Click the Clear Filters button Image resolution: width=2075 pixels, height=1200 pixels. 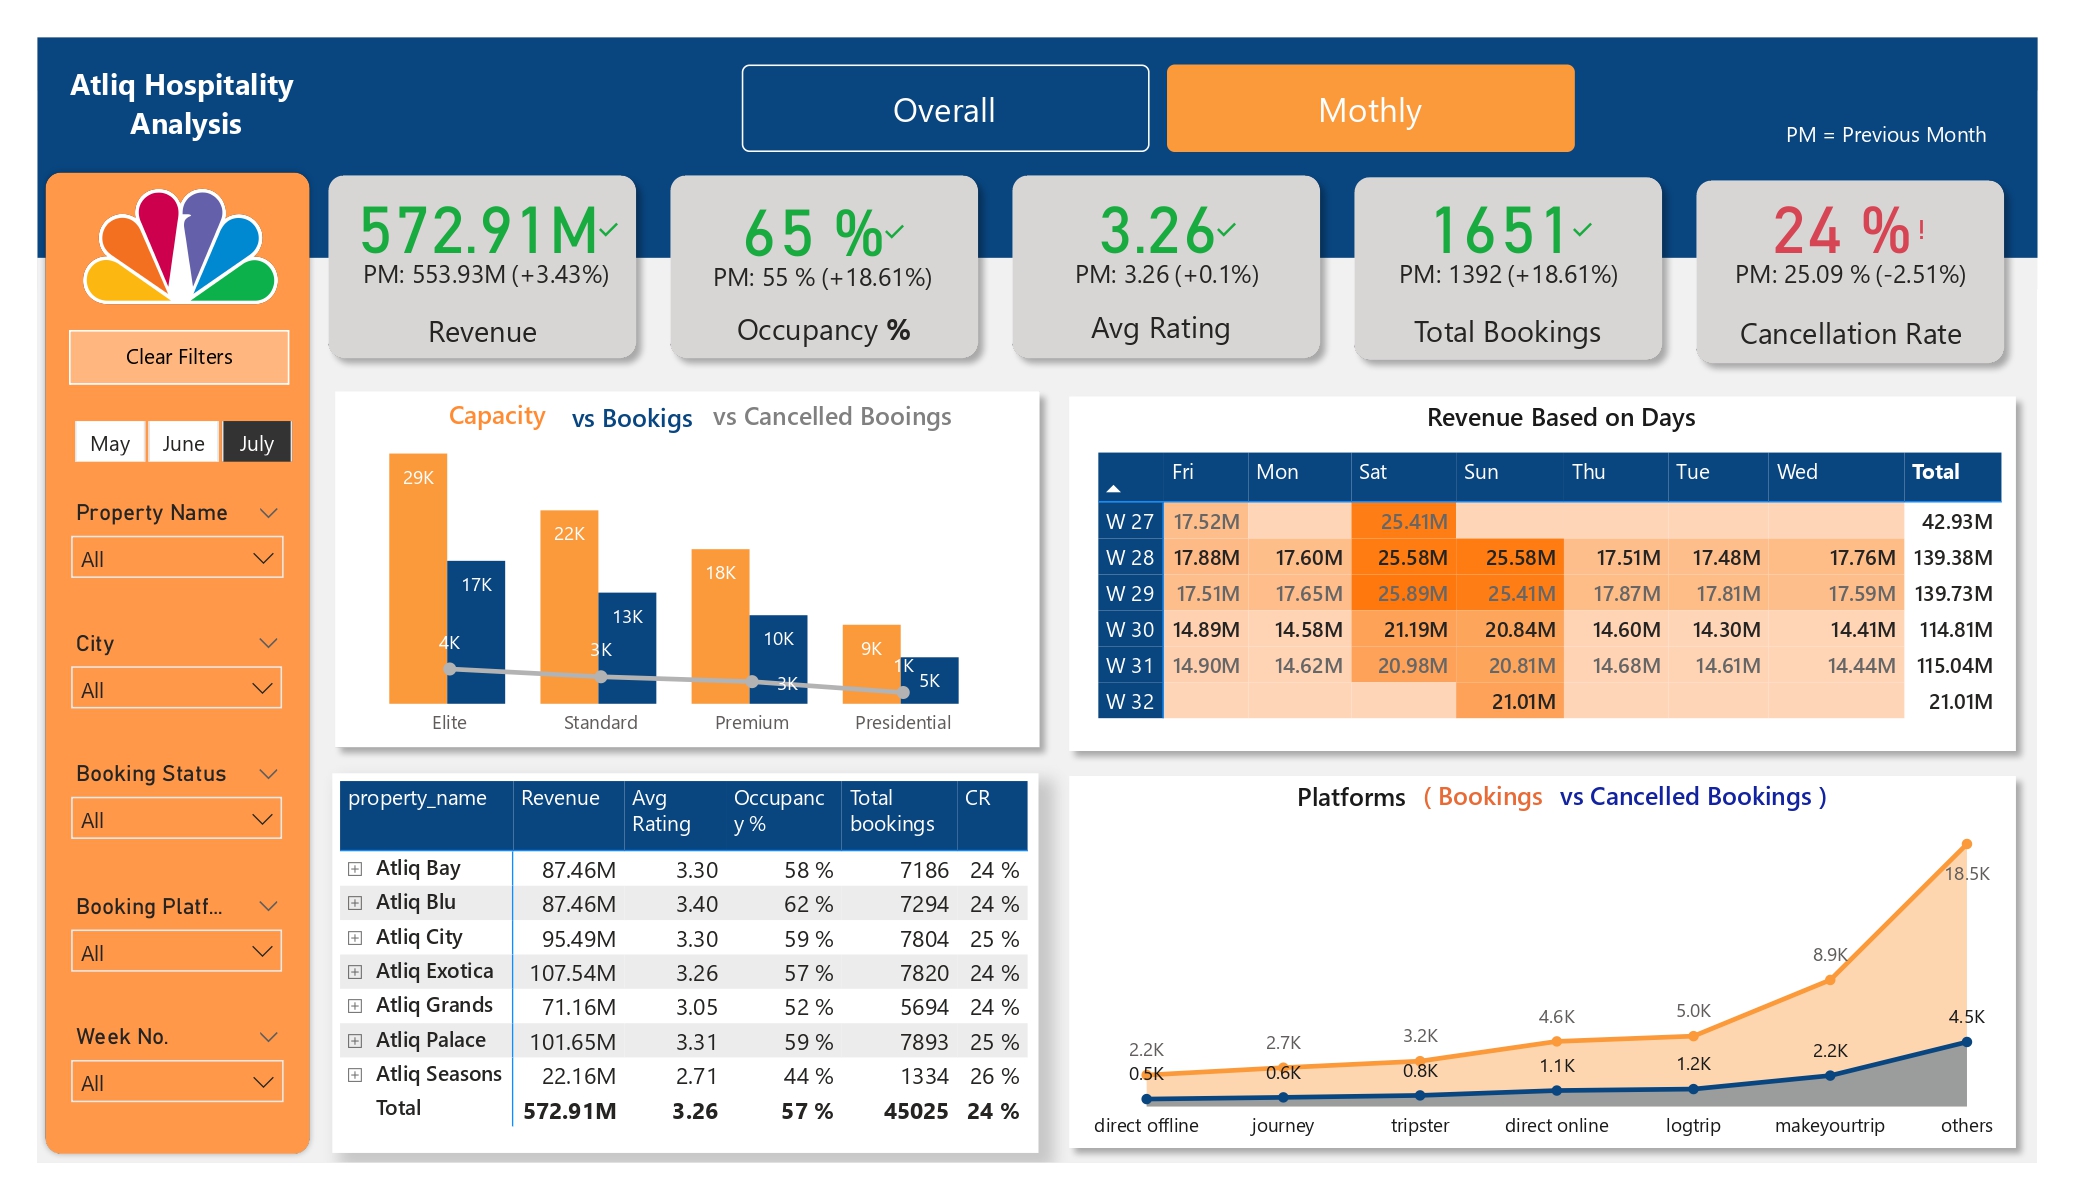178,356
